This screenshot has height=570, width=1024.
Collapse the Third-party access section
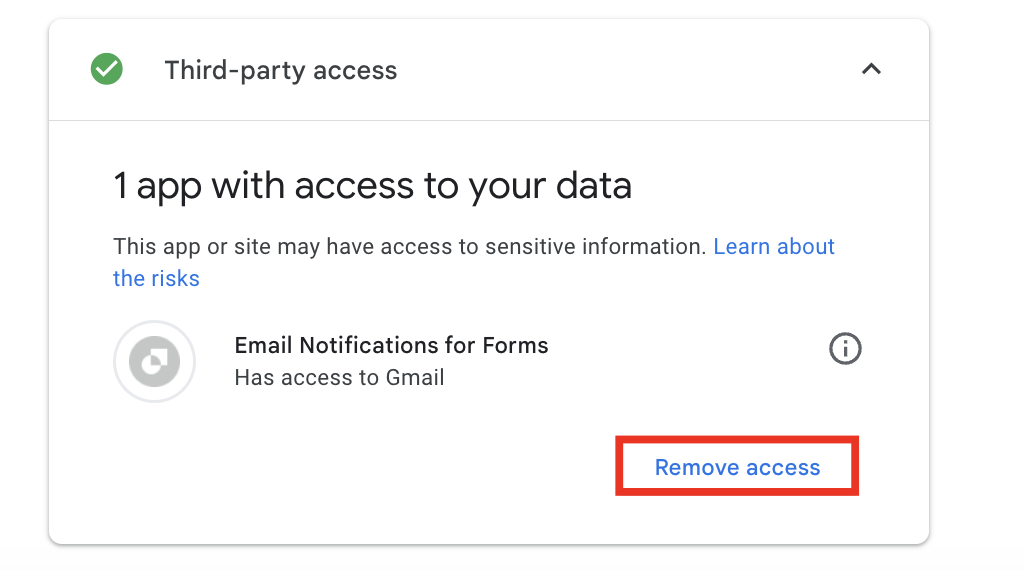[x=871, y=70]
